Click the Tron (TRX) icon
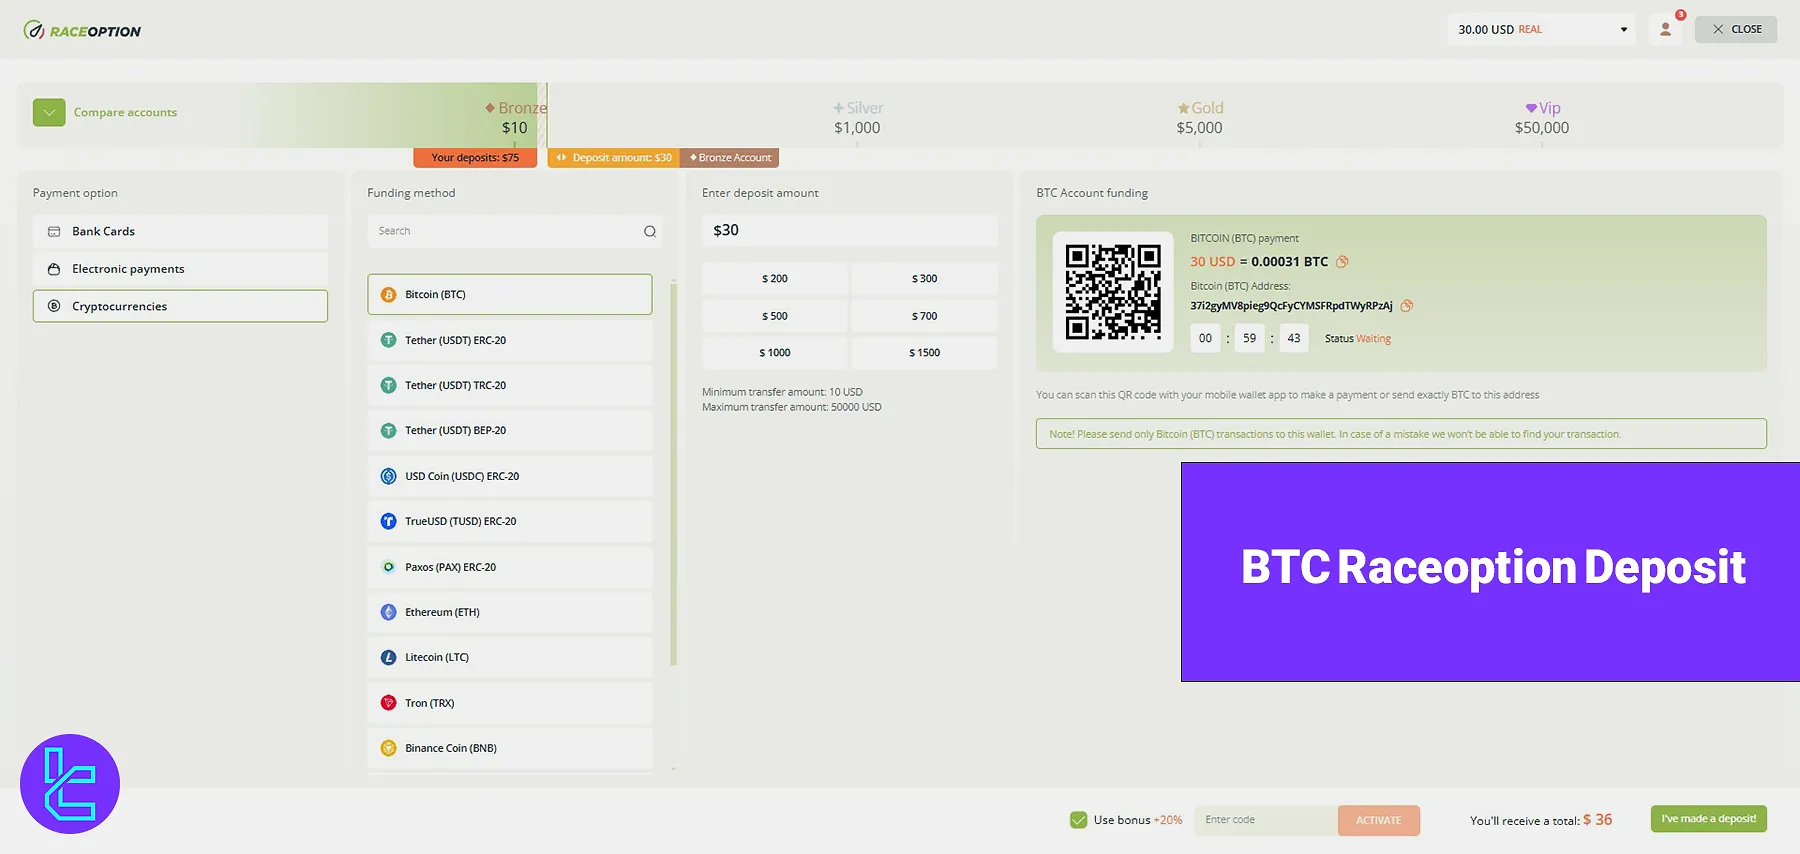The image size is (1800, 854). point(389,703)
